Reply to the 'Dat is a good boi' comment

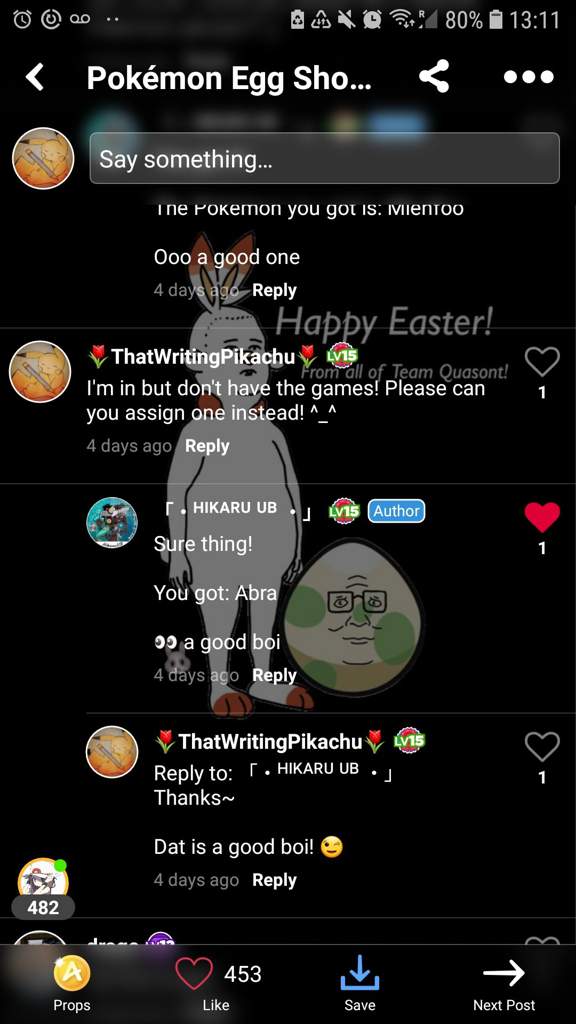tap(274, 880)
